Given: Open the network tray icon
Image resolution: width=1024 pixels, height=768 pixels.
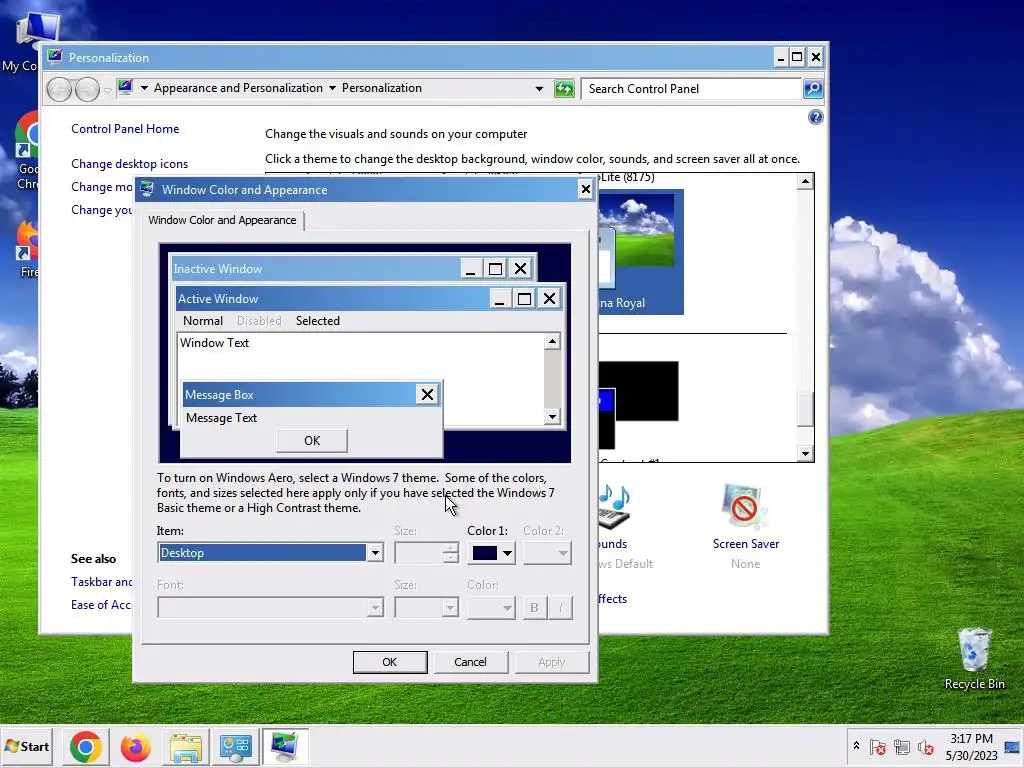Looking at the screenshot, I should (902, 746).
